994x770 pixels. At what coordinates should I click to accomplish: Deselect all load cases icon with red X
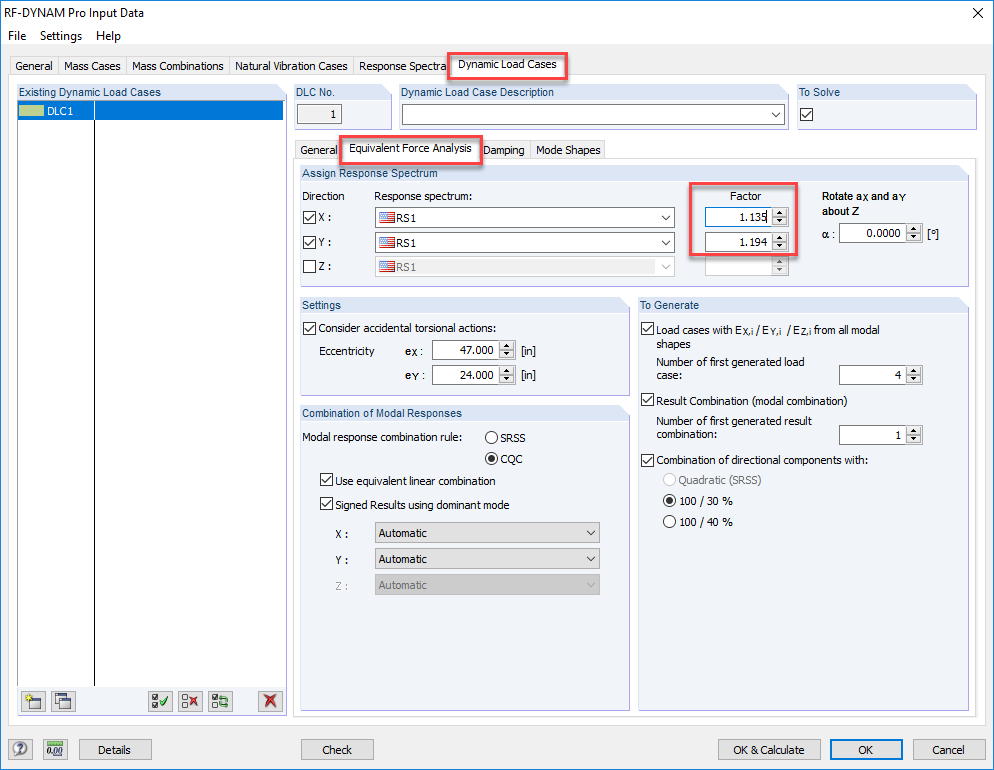pos(190,701)
